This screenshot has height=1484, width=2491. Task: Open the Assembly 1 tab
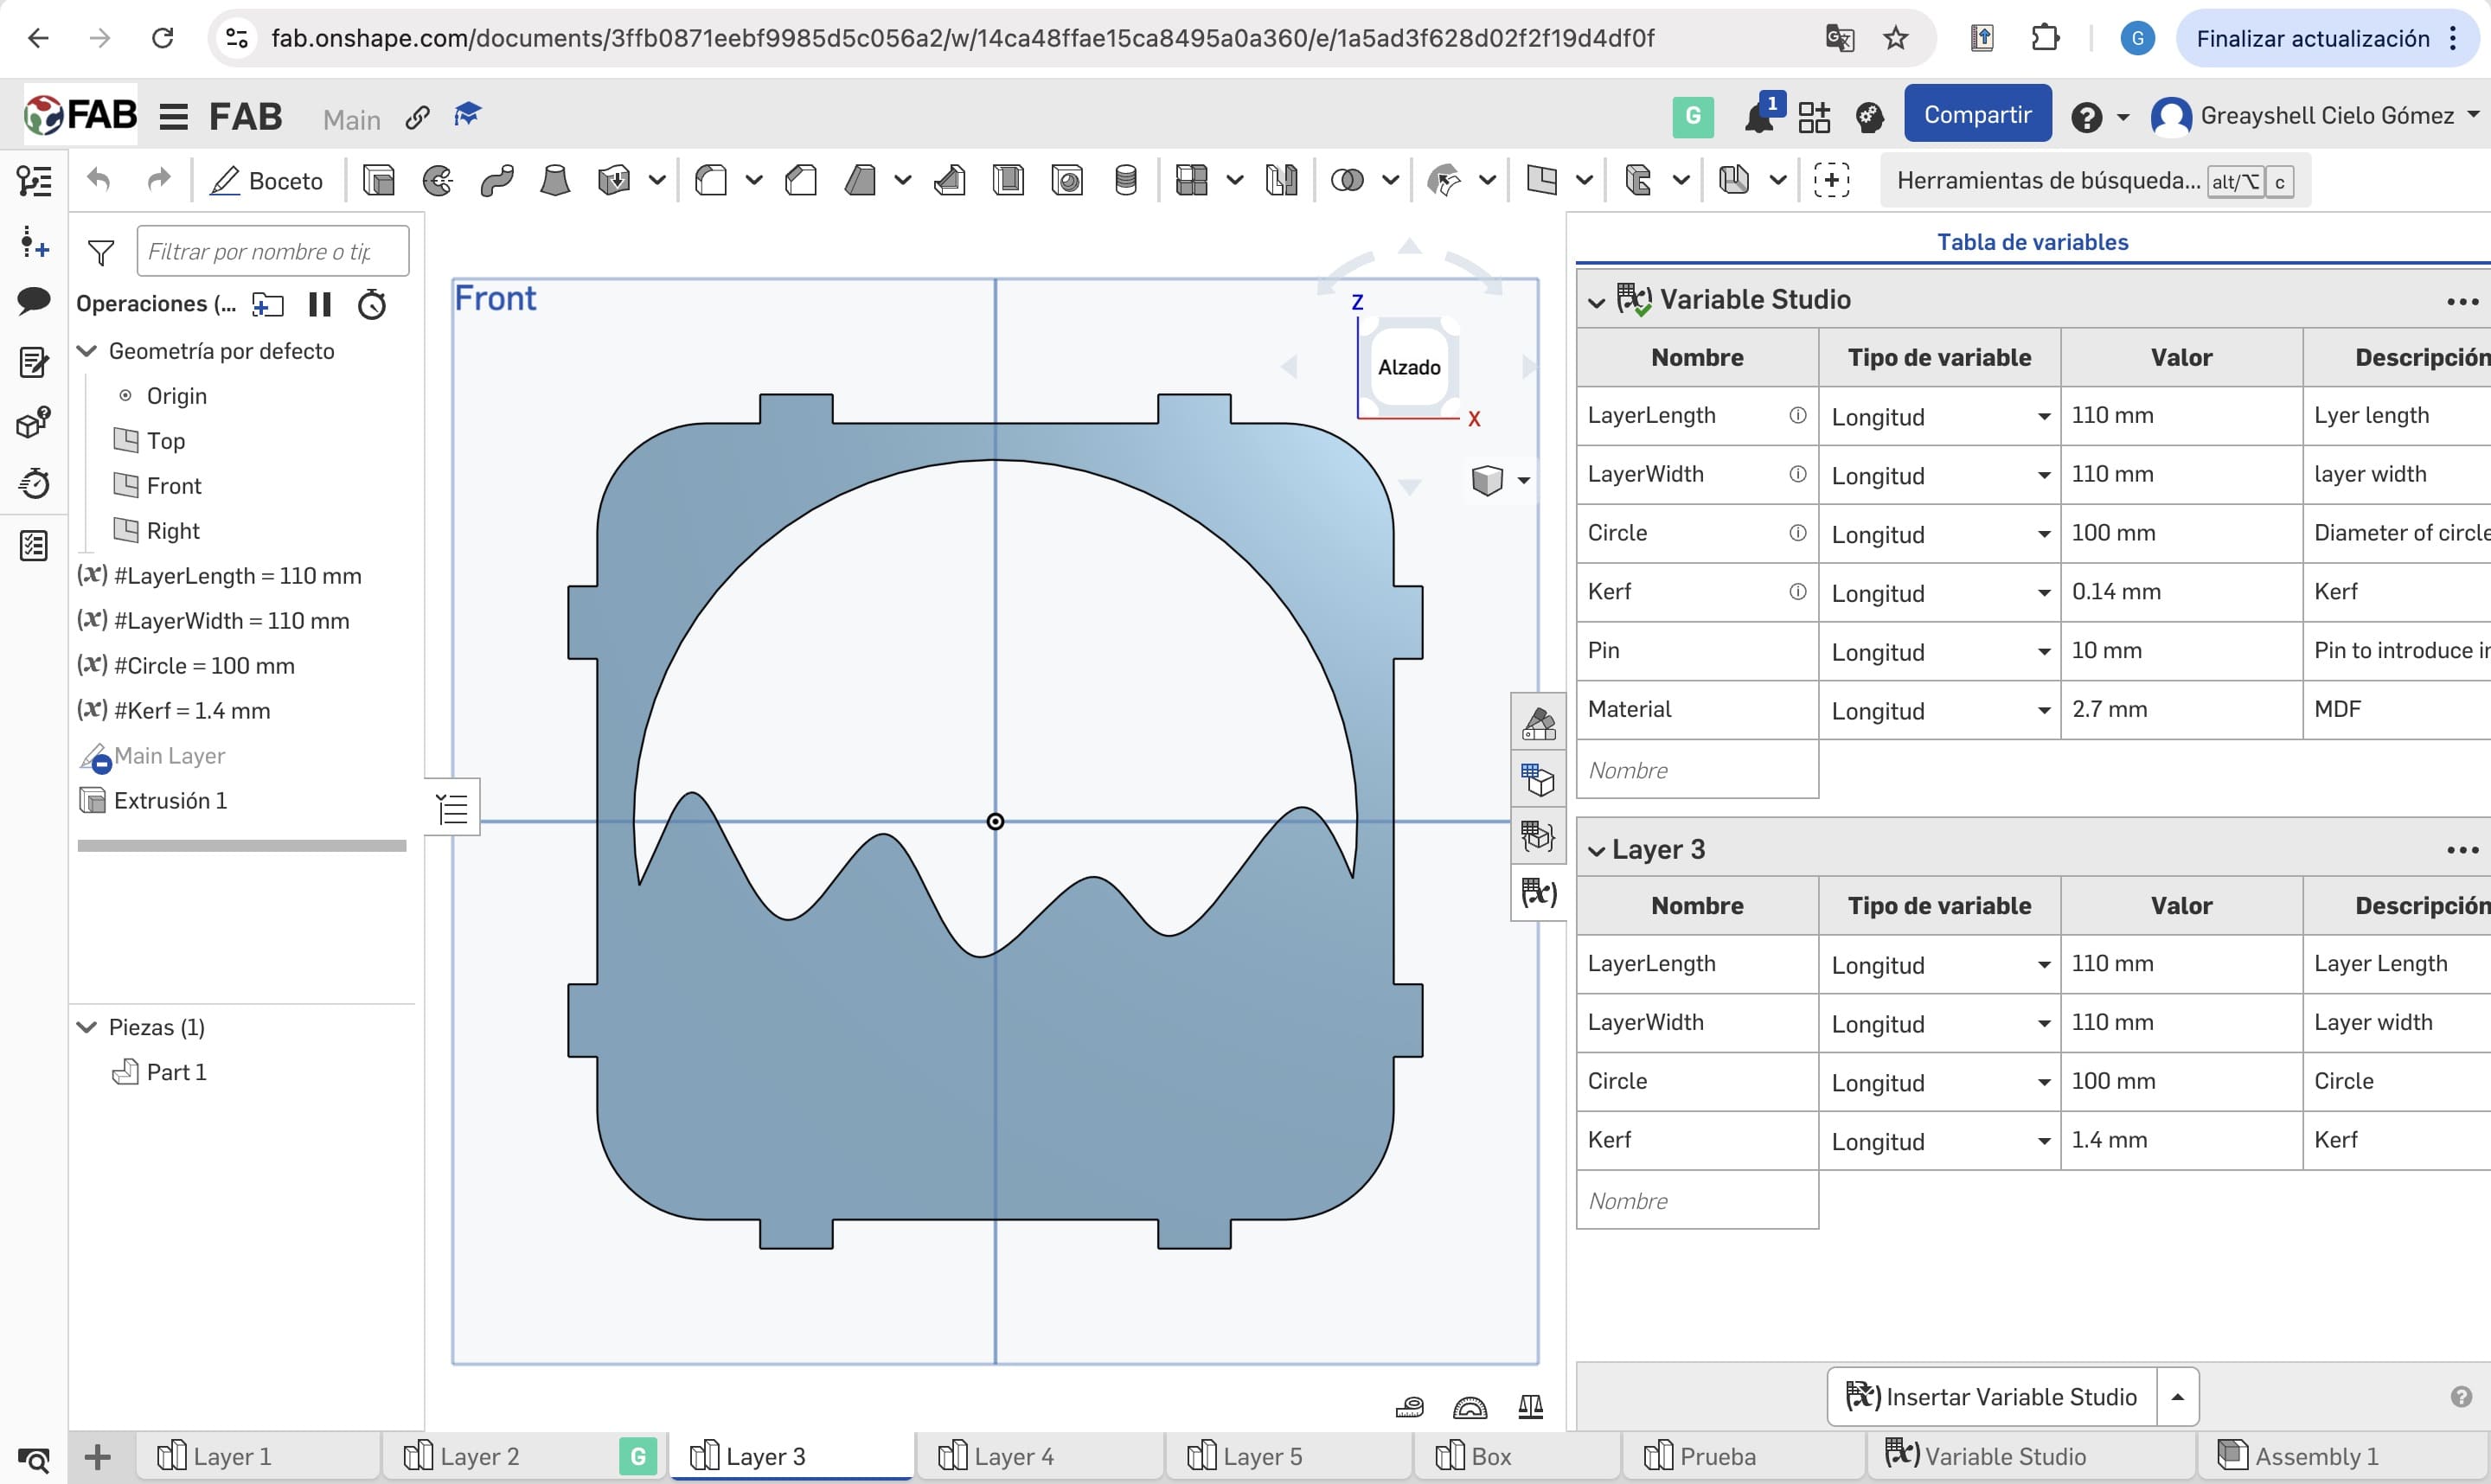[x=2315, y=1456]
